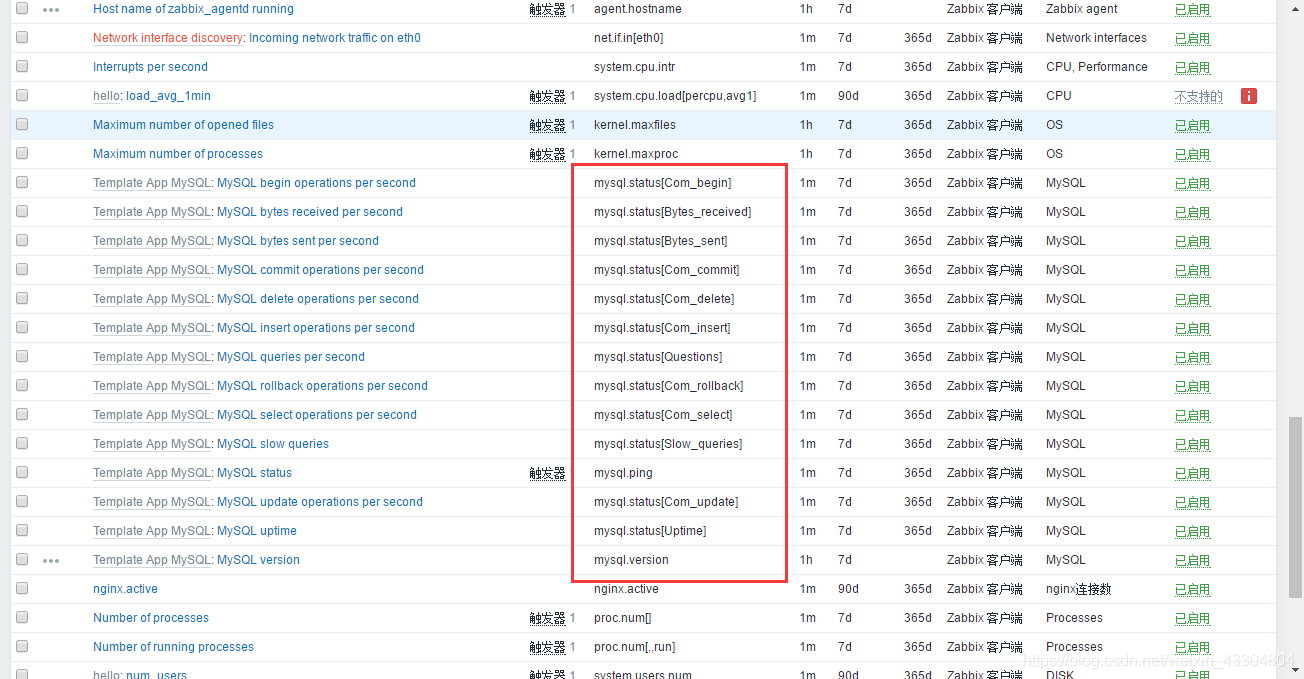Image resolution: width=1304 pixels, height=679 pixels.
Task: Open MySQL rollback operations per second item
Action: [x=322, y=386]
